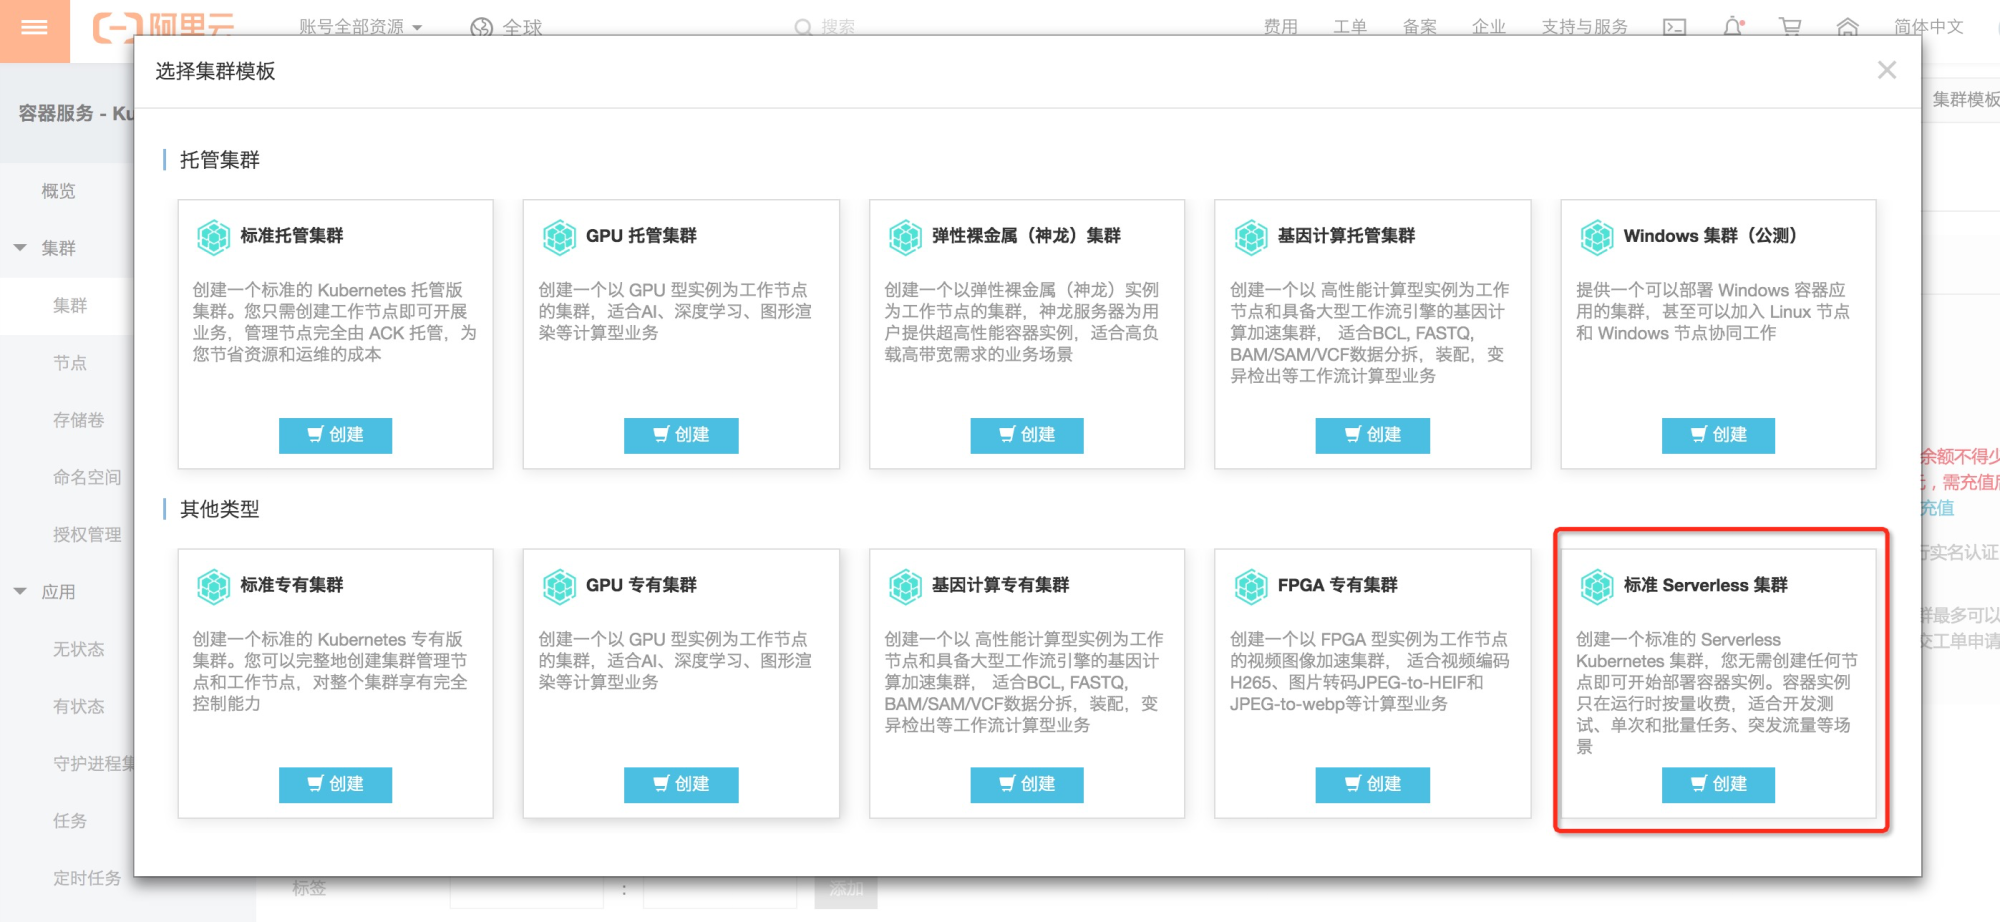Screen dimensions: 2000x922
Task: Open 定时任务 in the sidebar
Action: pos(87,879)
